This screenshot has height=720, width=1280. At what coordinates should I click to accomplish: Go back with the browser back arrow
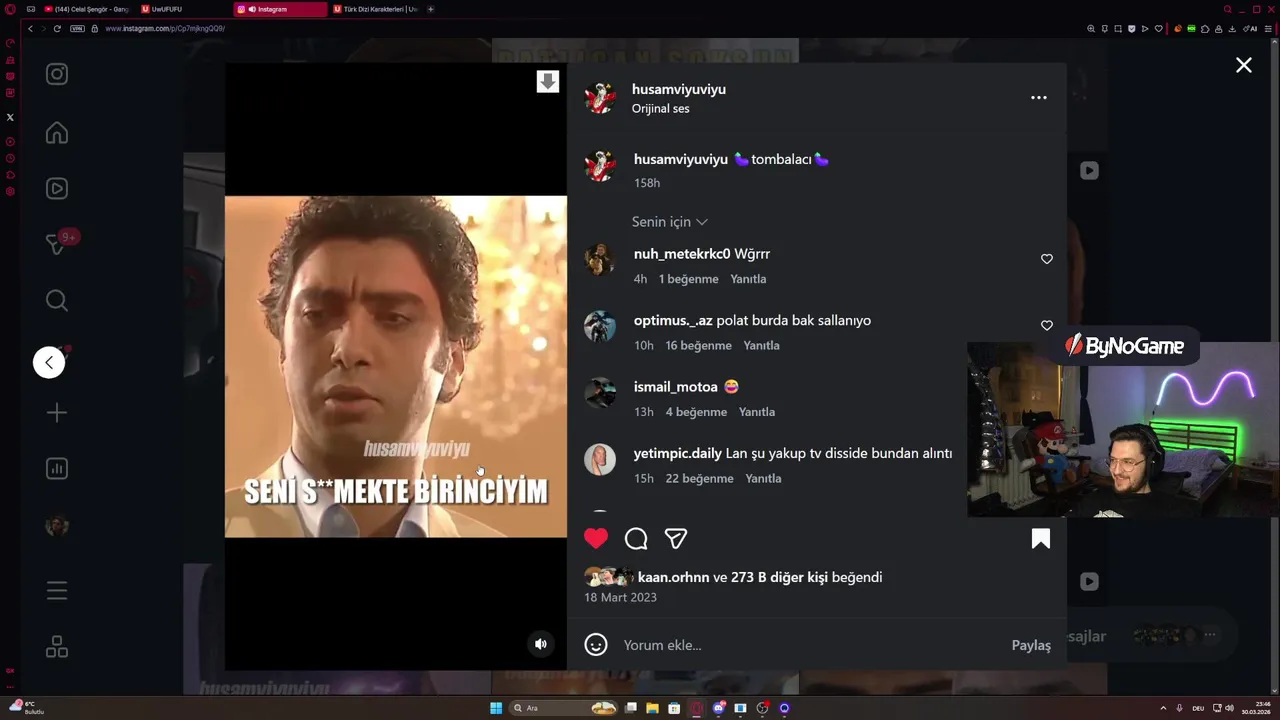pyautogui.click(x=30, y=28)
